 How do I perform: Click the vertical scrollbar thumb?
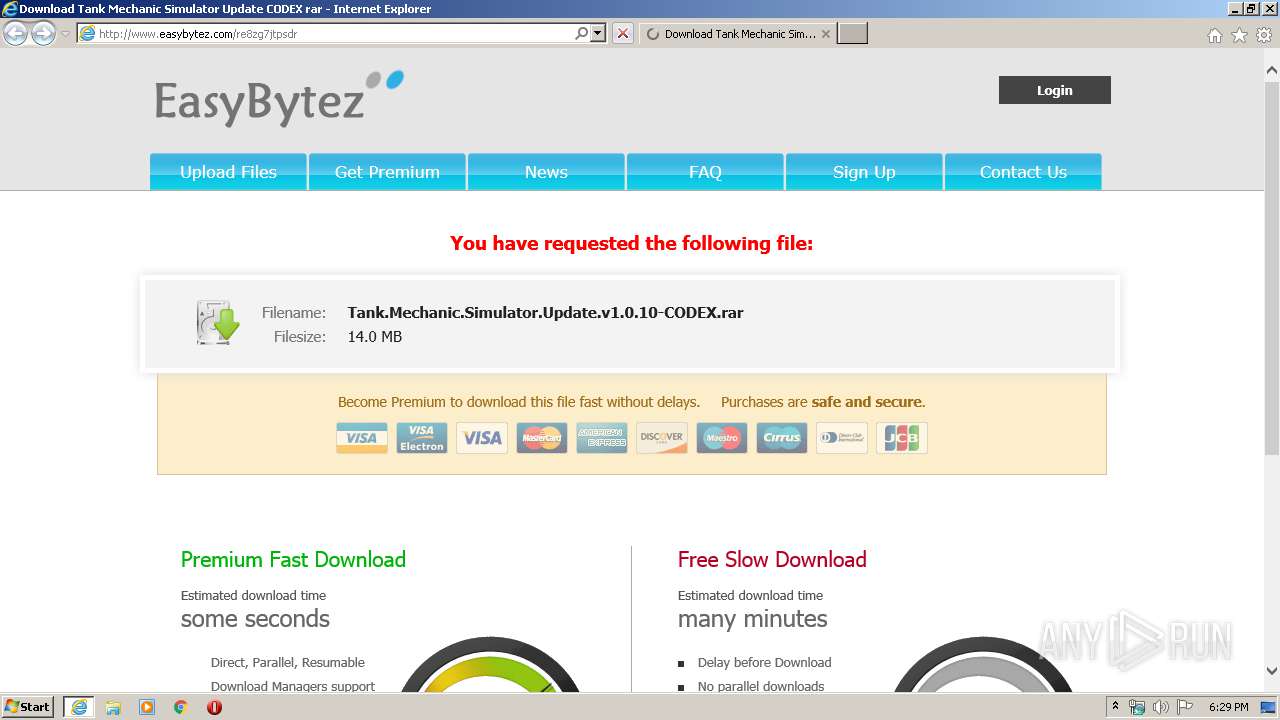tap(1272, 267)
